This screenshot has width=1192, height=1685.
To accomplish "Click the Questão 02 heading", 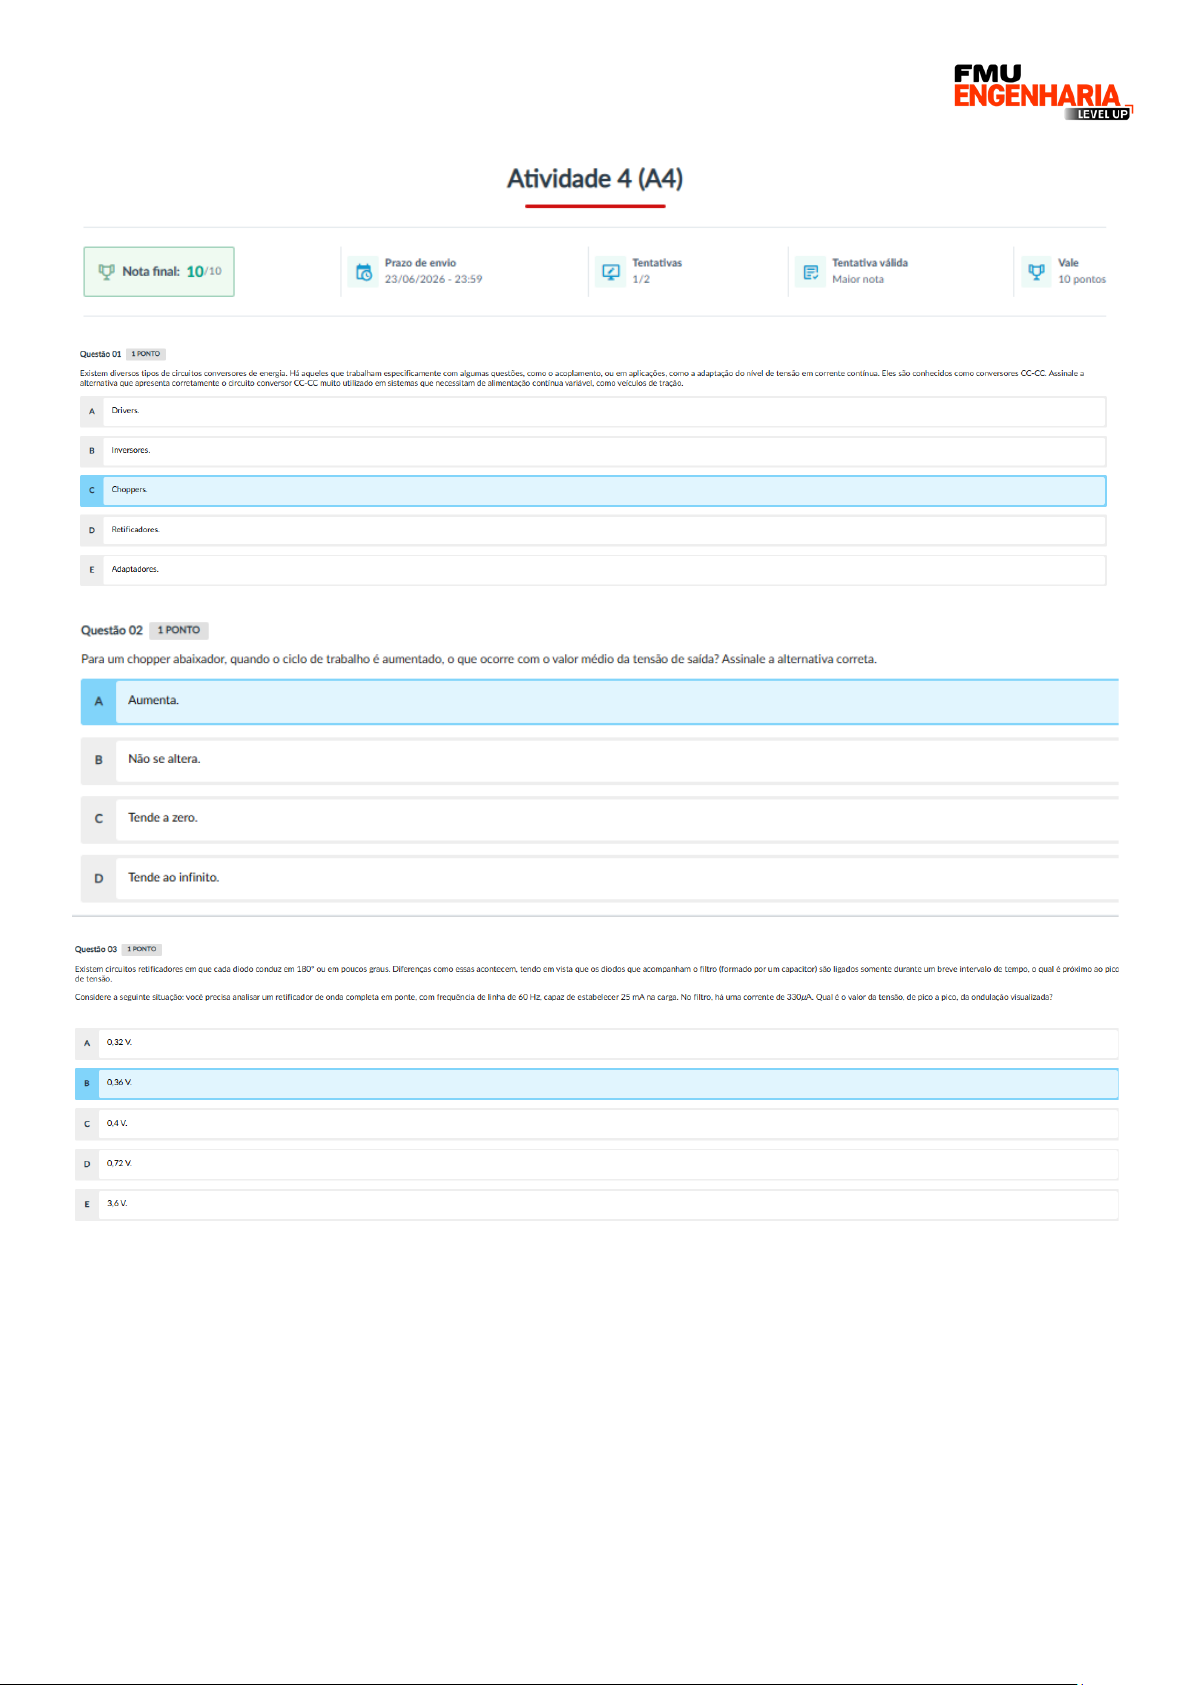I will click(x=111, y=630).
